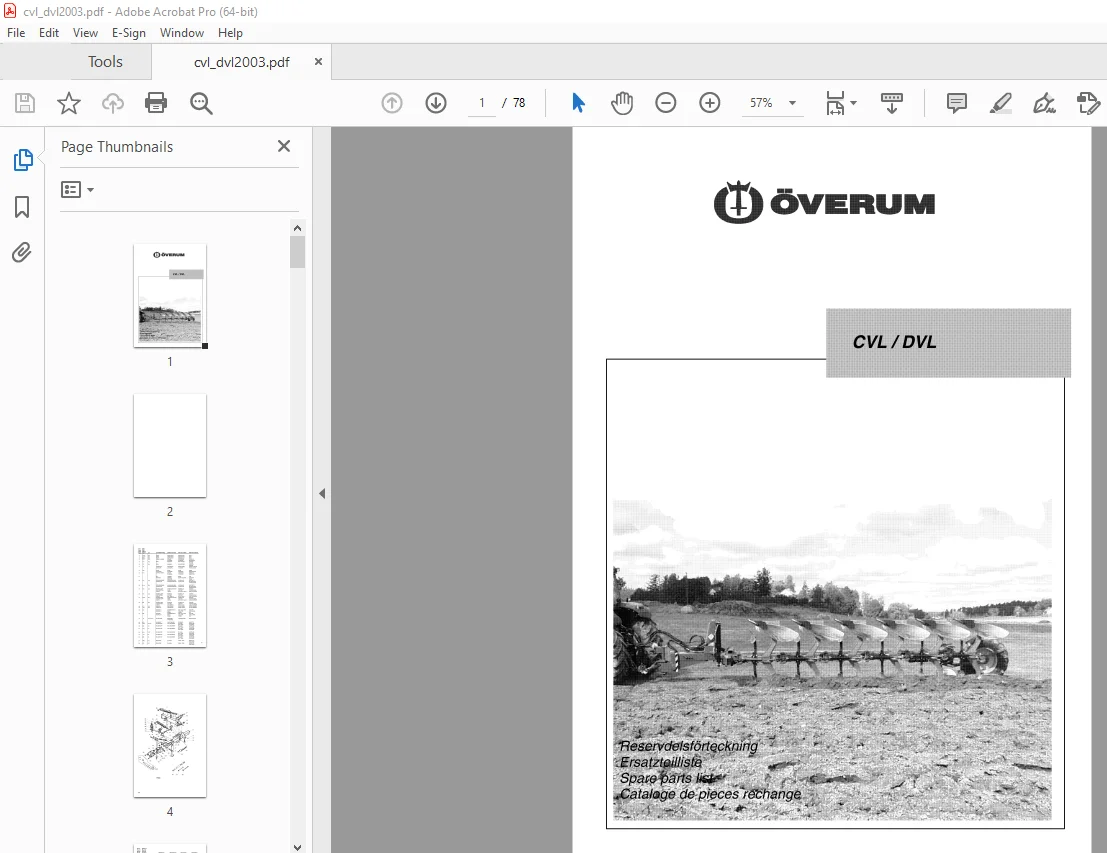This screenshot has width=1107, height=853.
Task: Open the Bookmarks panel icon
Action: [22, 207]
